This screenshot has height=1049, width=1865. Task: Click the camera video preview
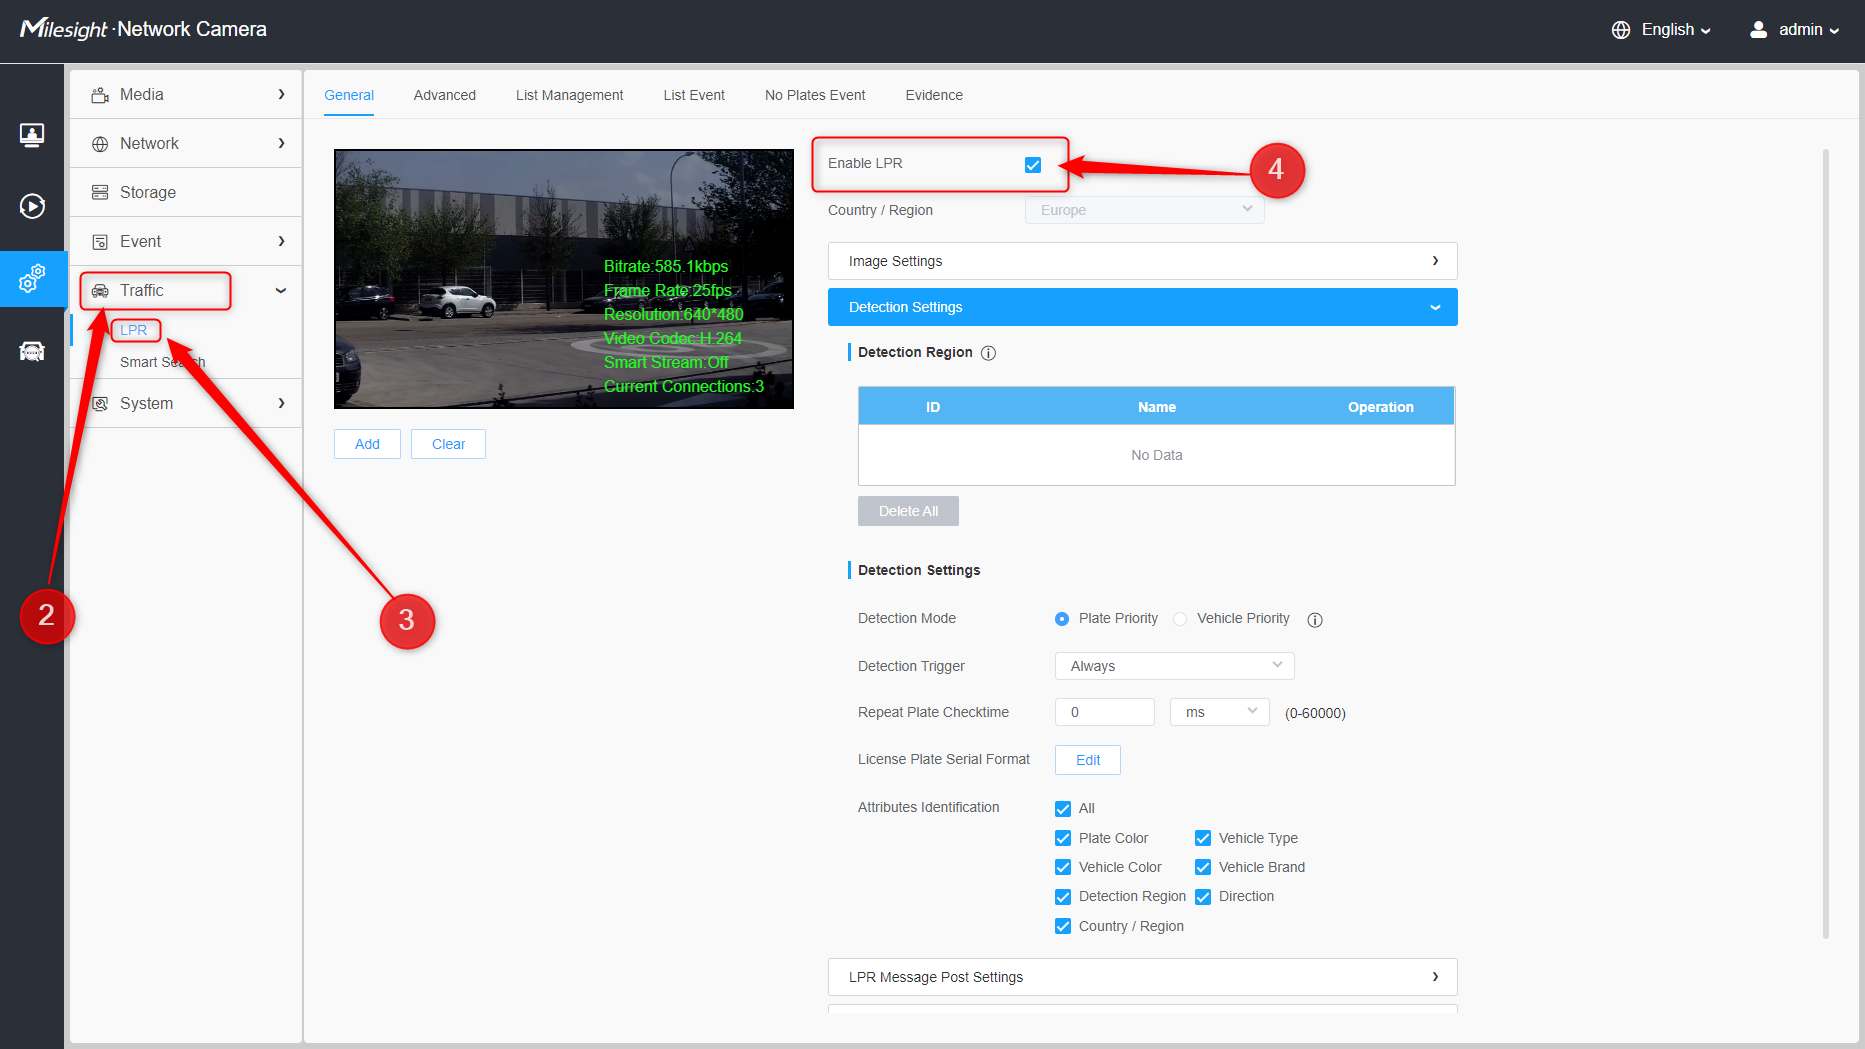pyautogui.click(x=564, y=279)
